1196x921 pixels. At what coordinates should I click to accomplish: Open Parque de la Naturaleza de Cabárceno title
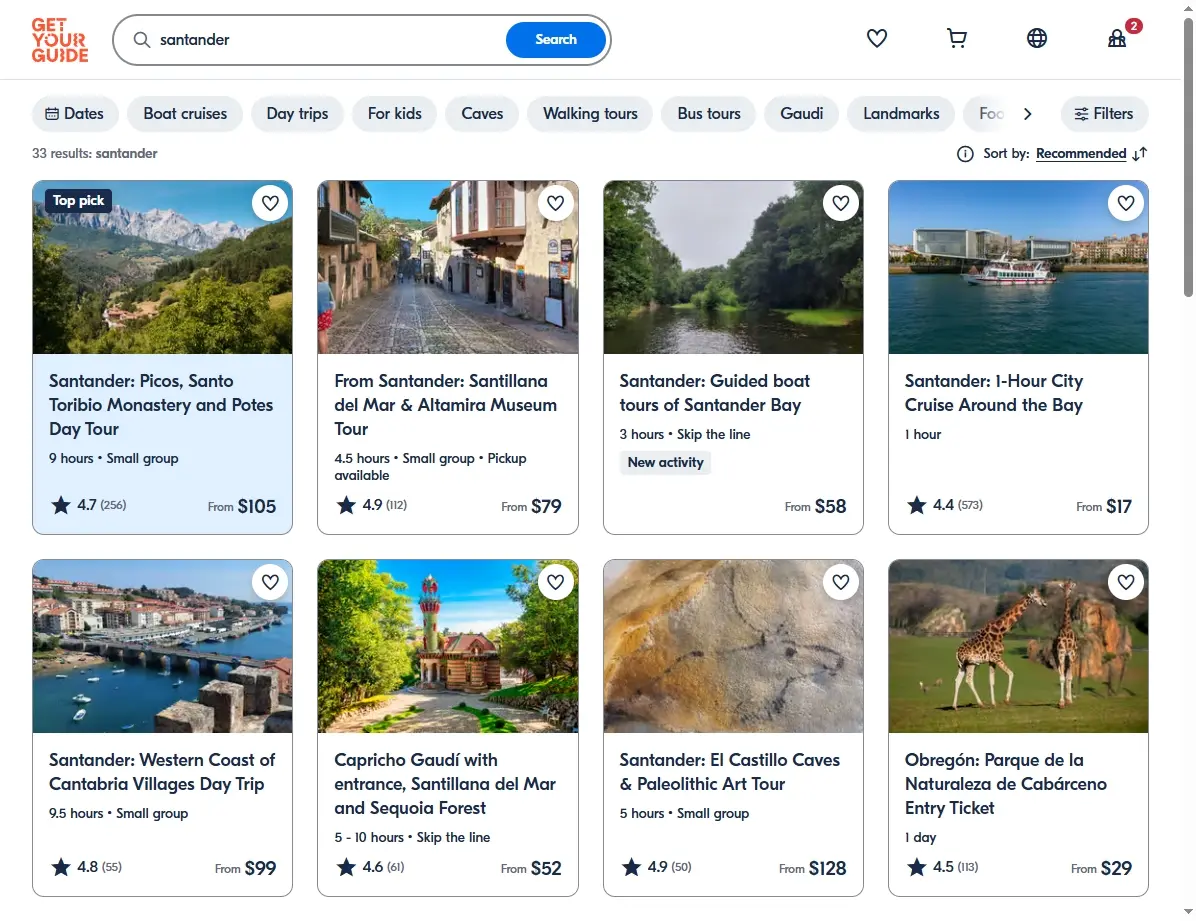pyautogui.click(x=1005, y=784)
